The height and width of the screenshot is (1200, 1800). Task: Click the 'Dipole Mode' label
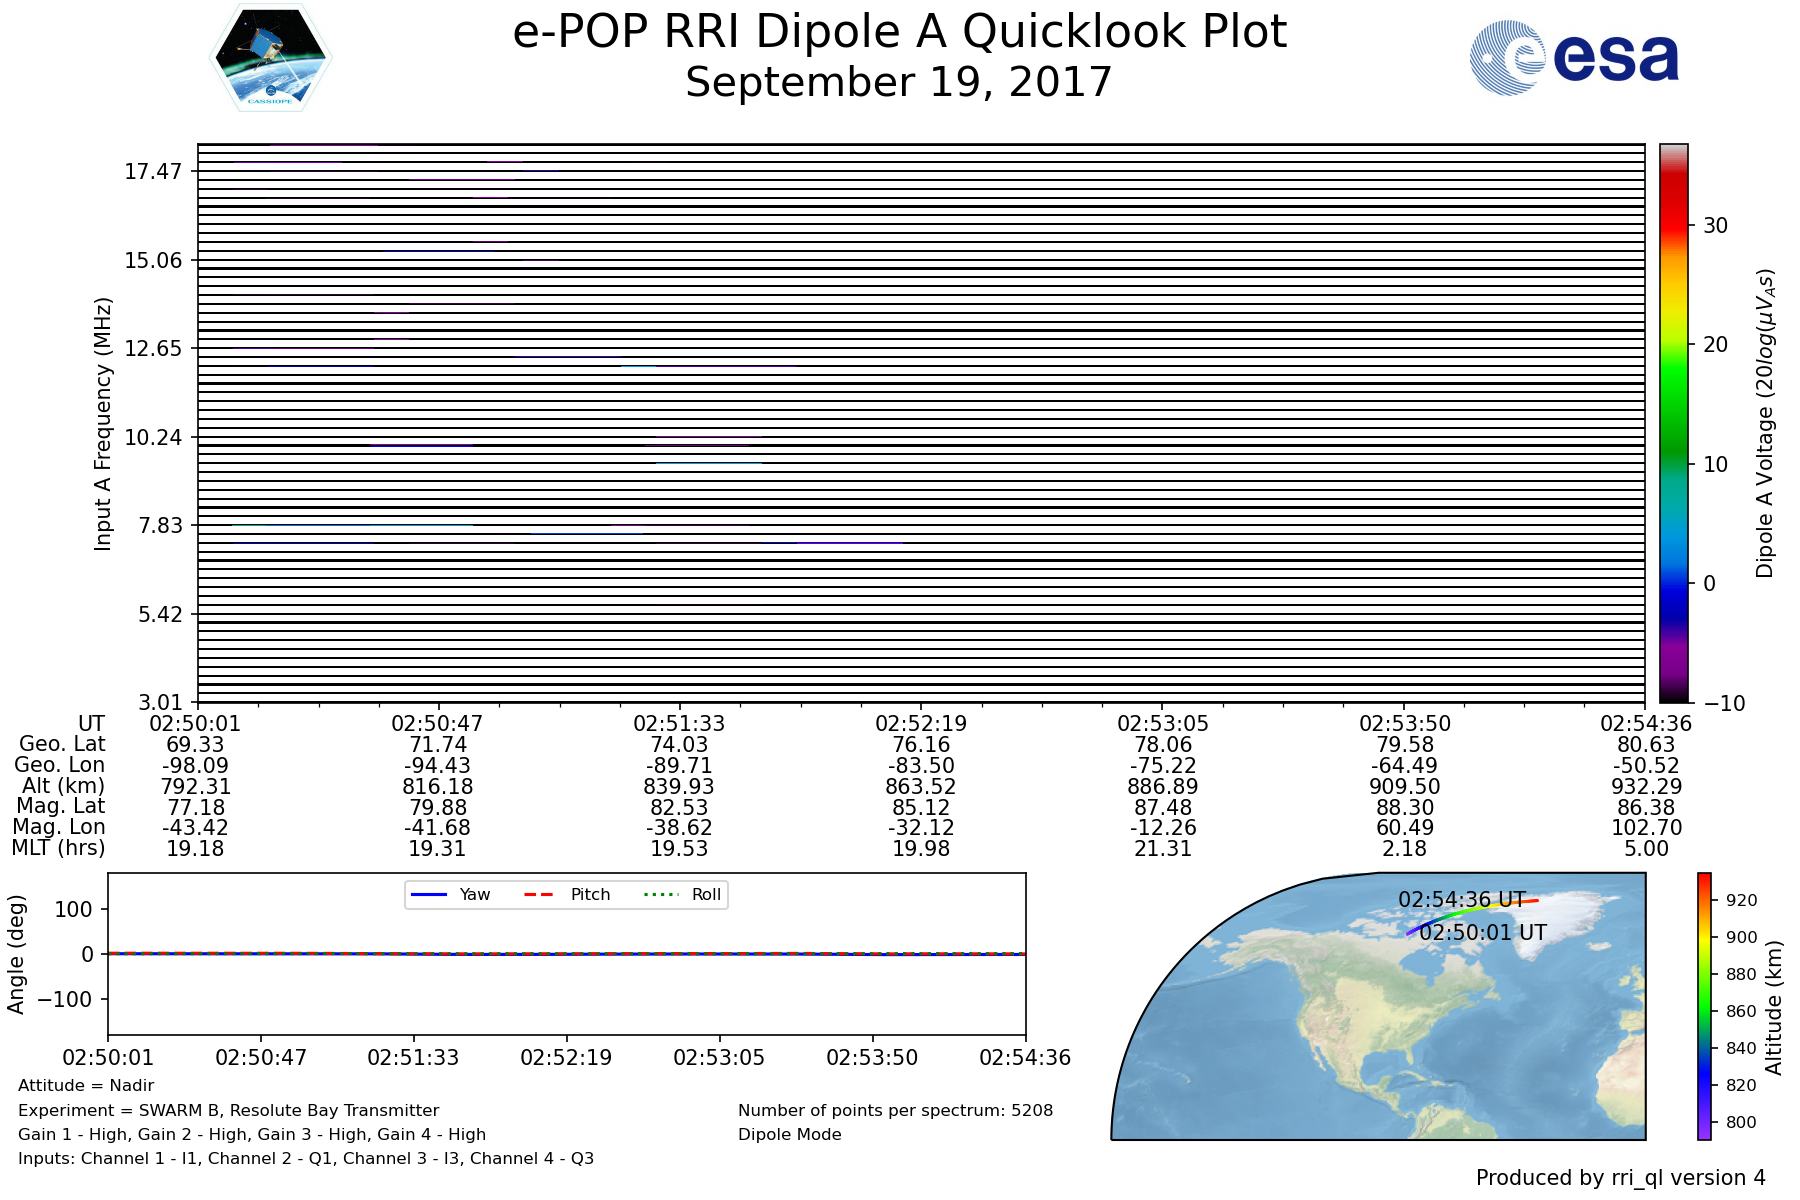(x=789, y=1134)
